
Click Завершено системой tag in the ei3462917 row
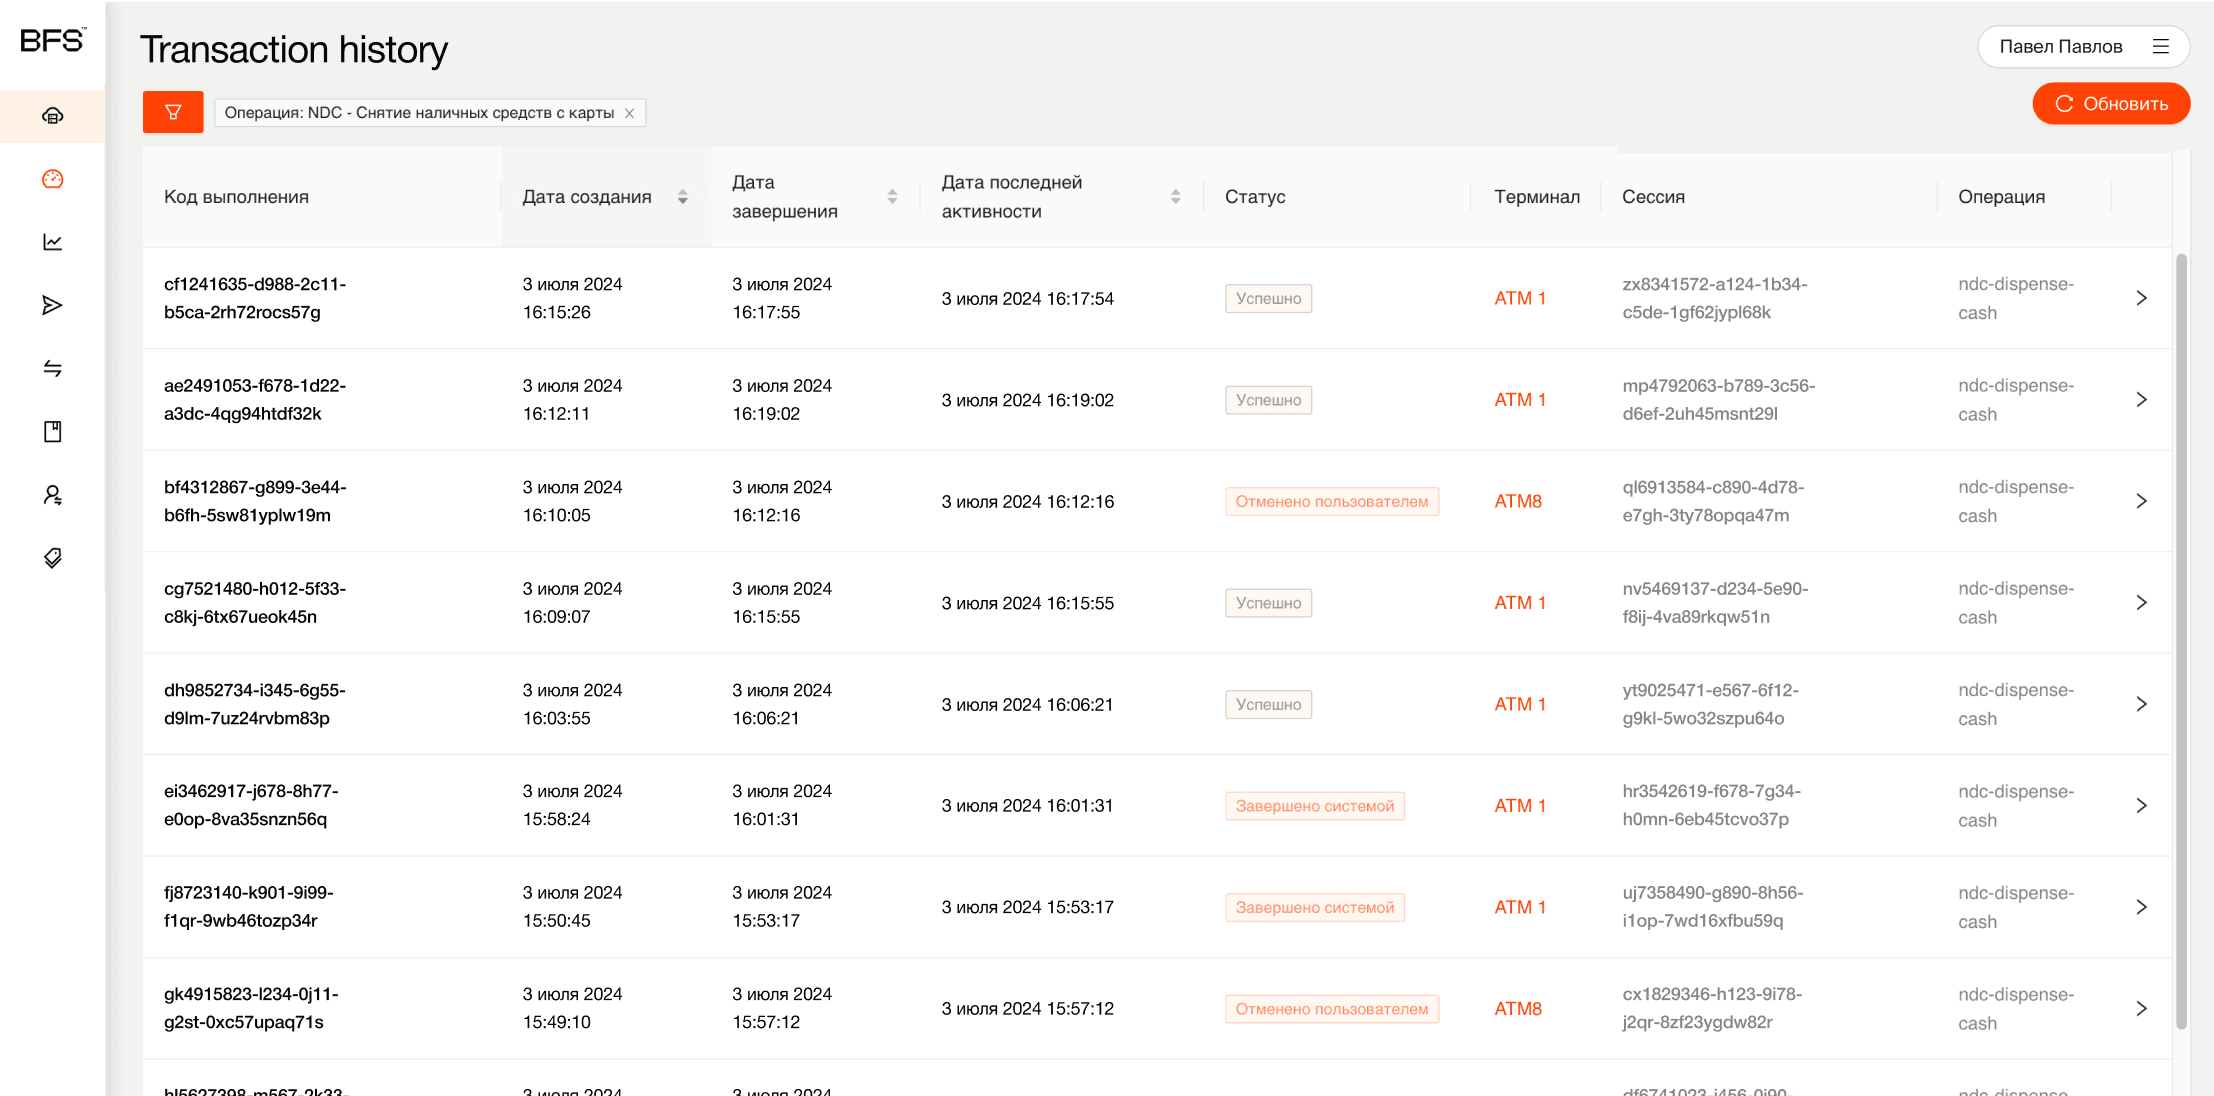pos(1314,806)
